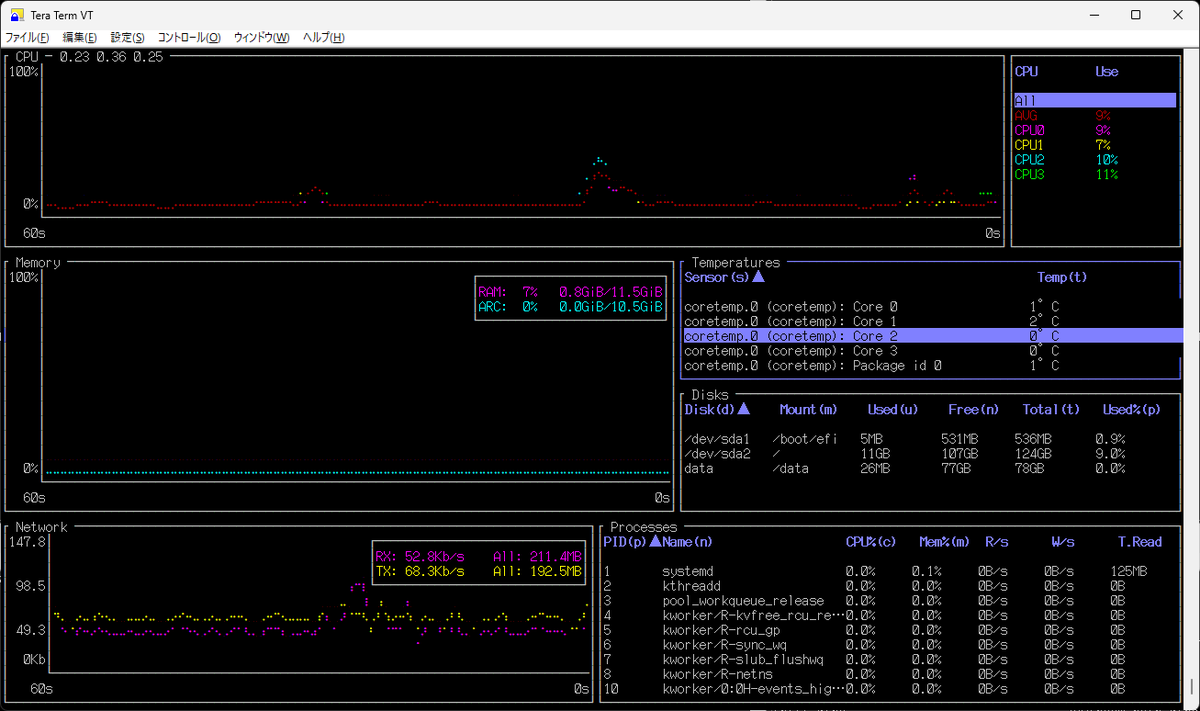
Task: Open the ファイル(F) menu
Action: [x=28, y=37]
